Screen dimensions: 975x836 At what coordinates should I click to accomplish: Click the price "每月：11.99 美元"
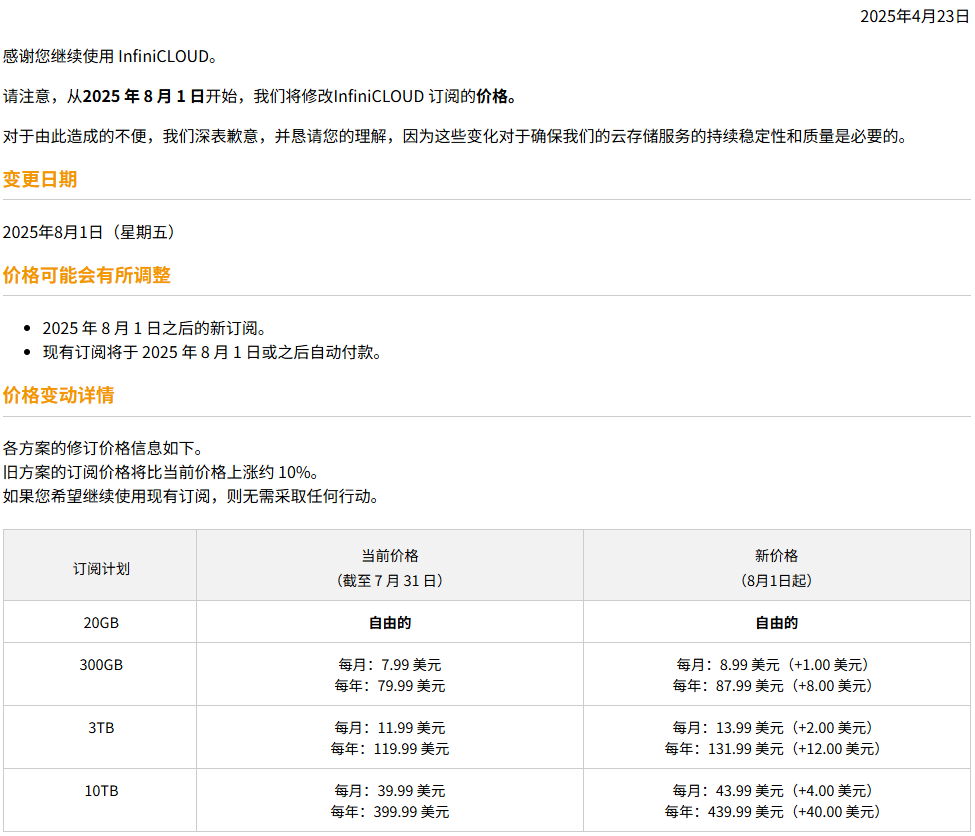coord(390,728)
